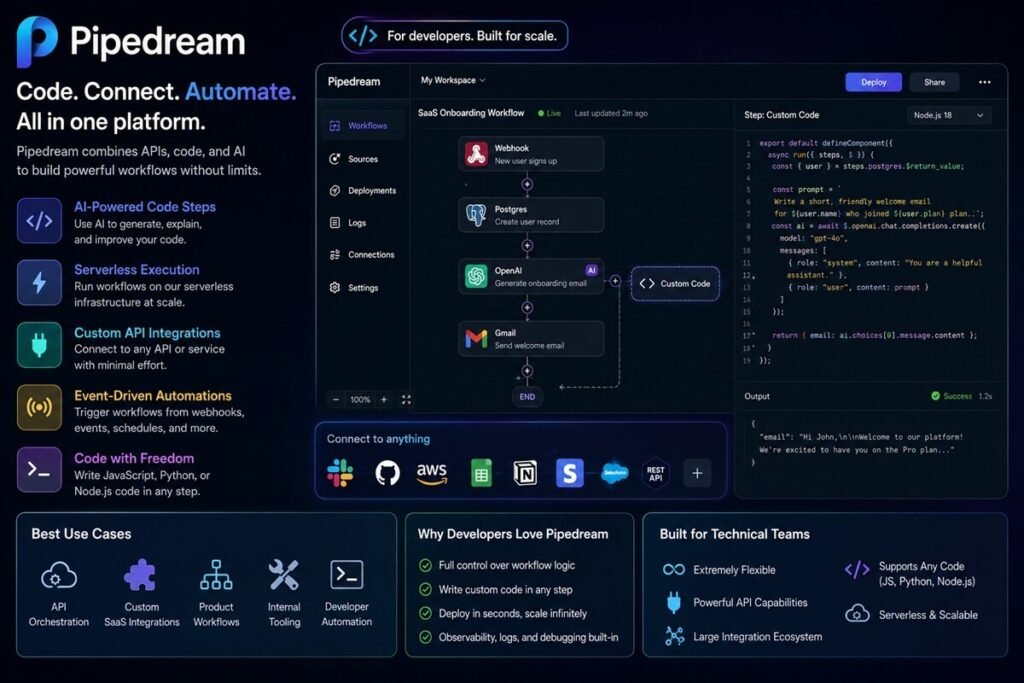Click check next to 'Full control over workflow logic'
The width and height of the screenshot is (1024, 683).
tap(425, 565)
